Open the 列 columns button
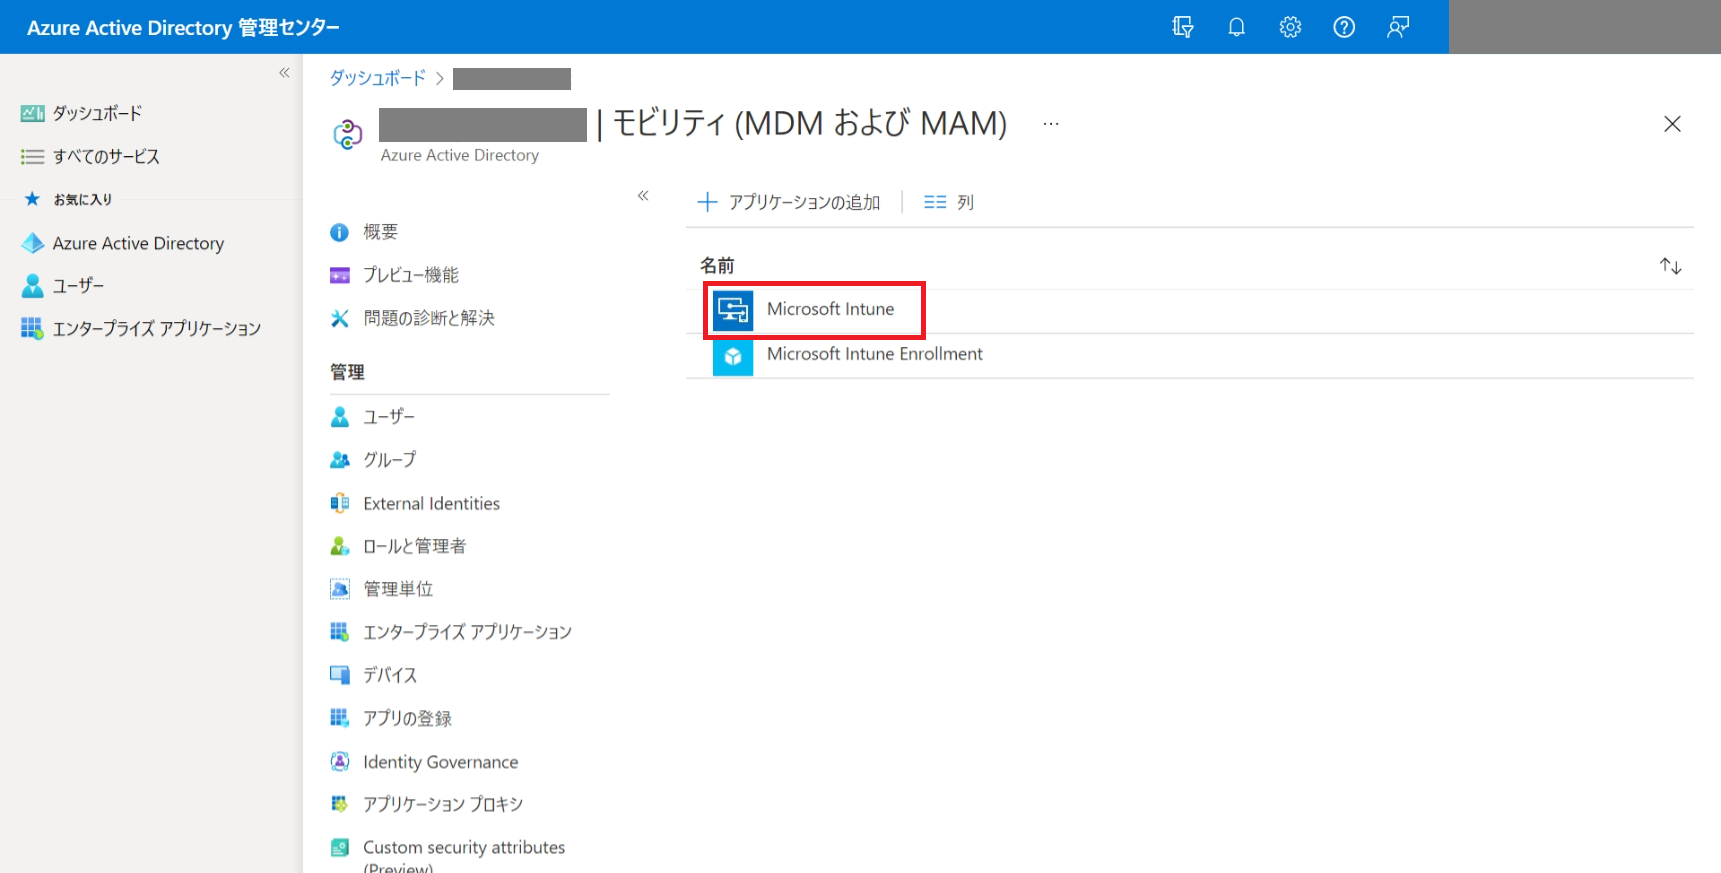The image size is (1721, 873). [x=949, y=202]
